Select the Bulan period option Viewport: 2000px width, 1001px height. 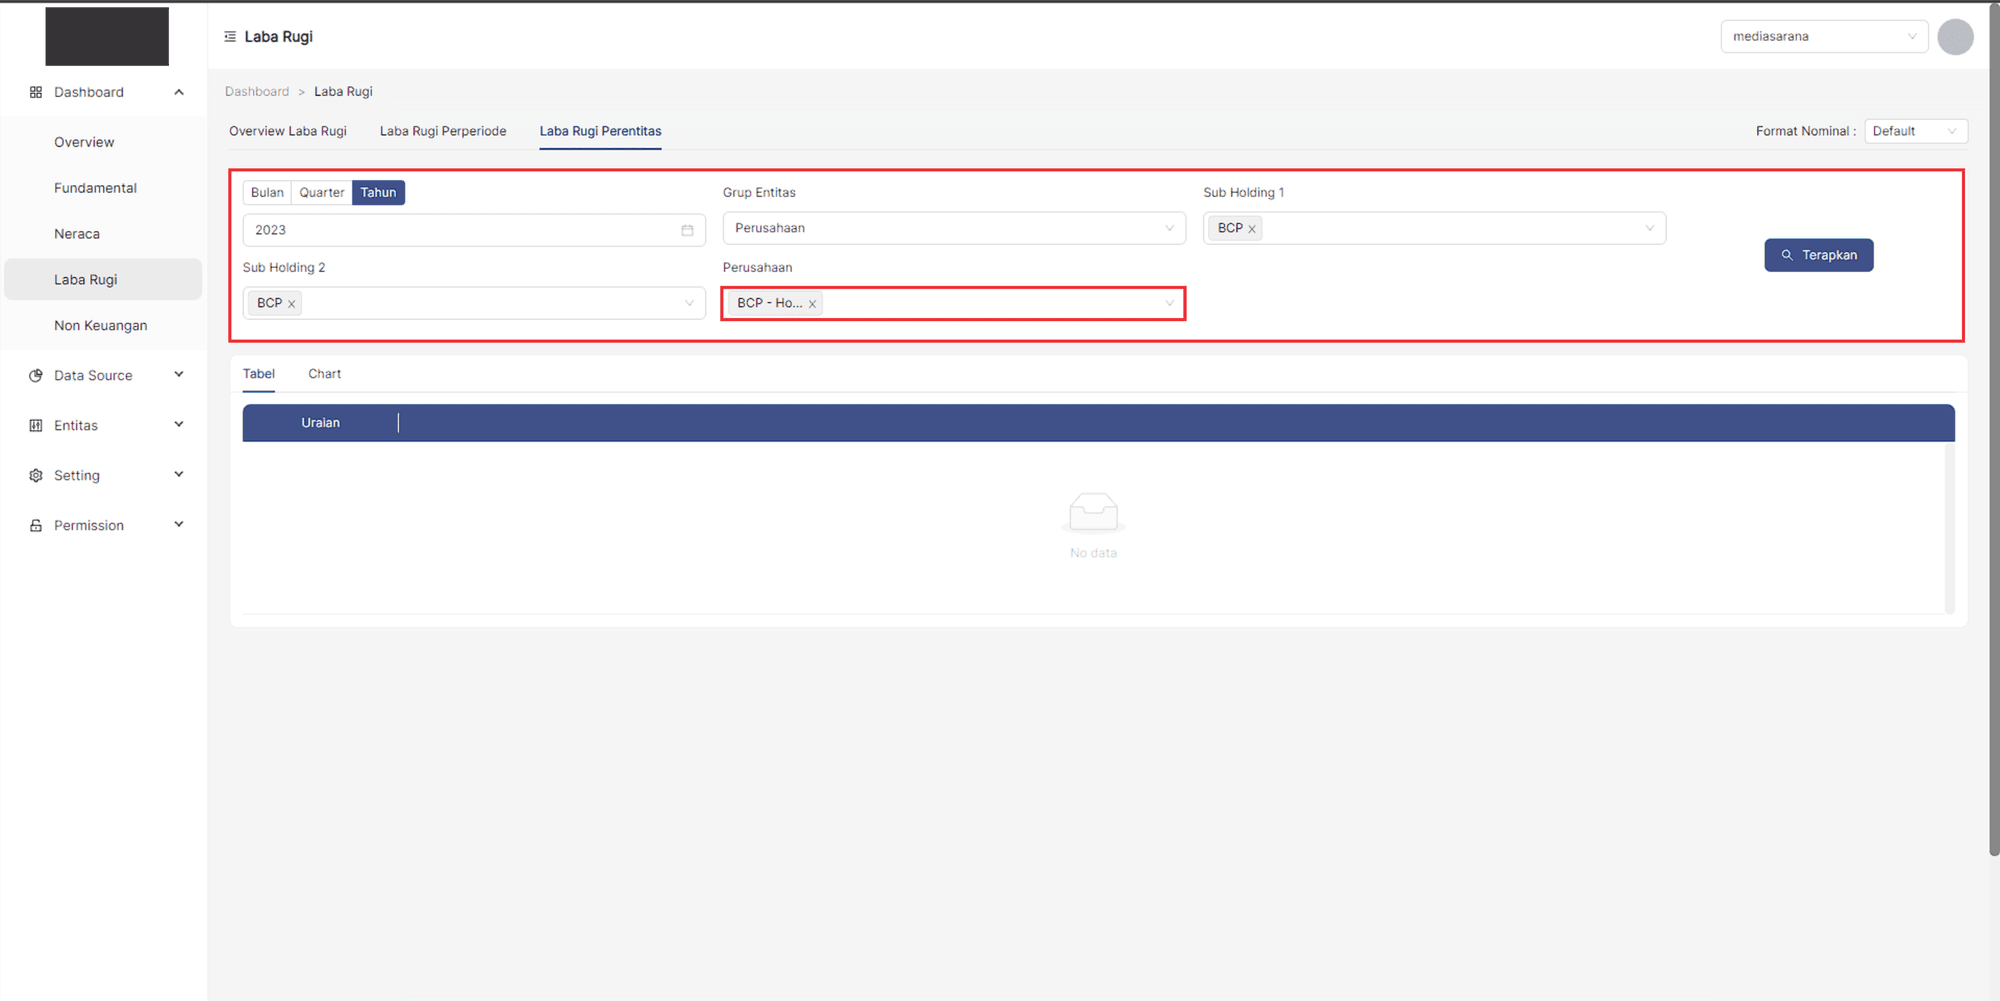click(267, 193)
